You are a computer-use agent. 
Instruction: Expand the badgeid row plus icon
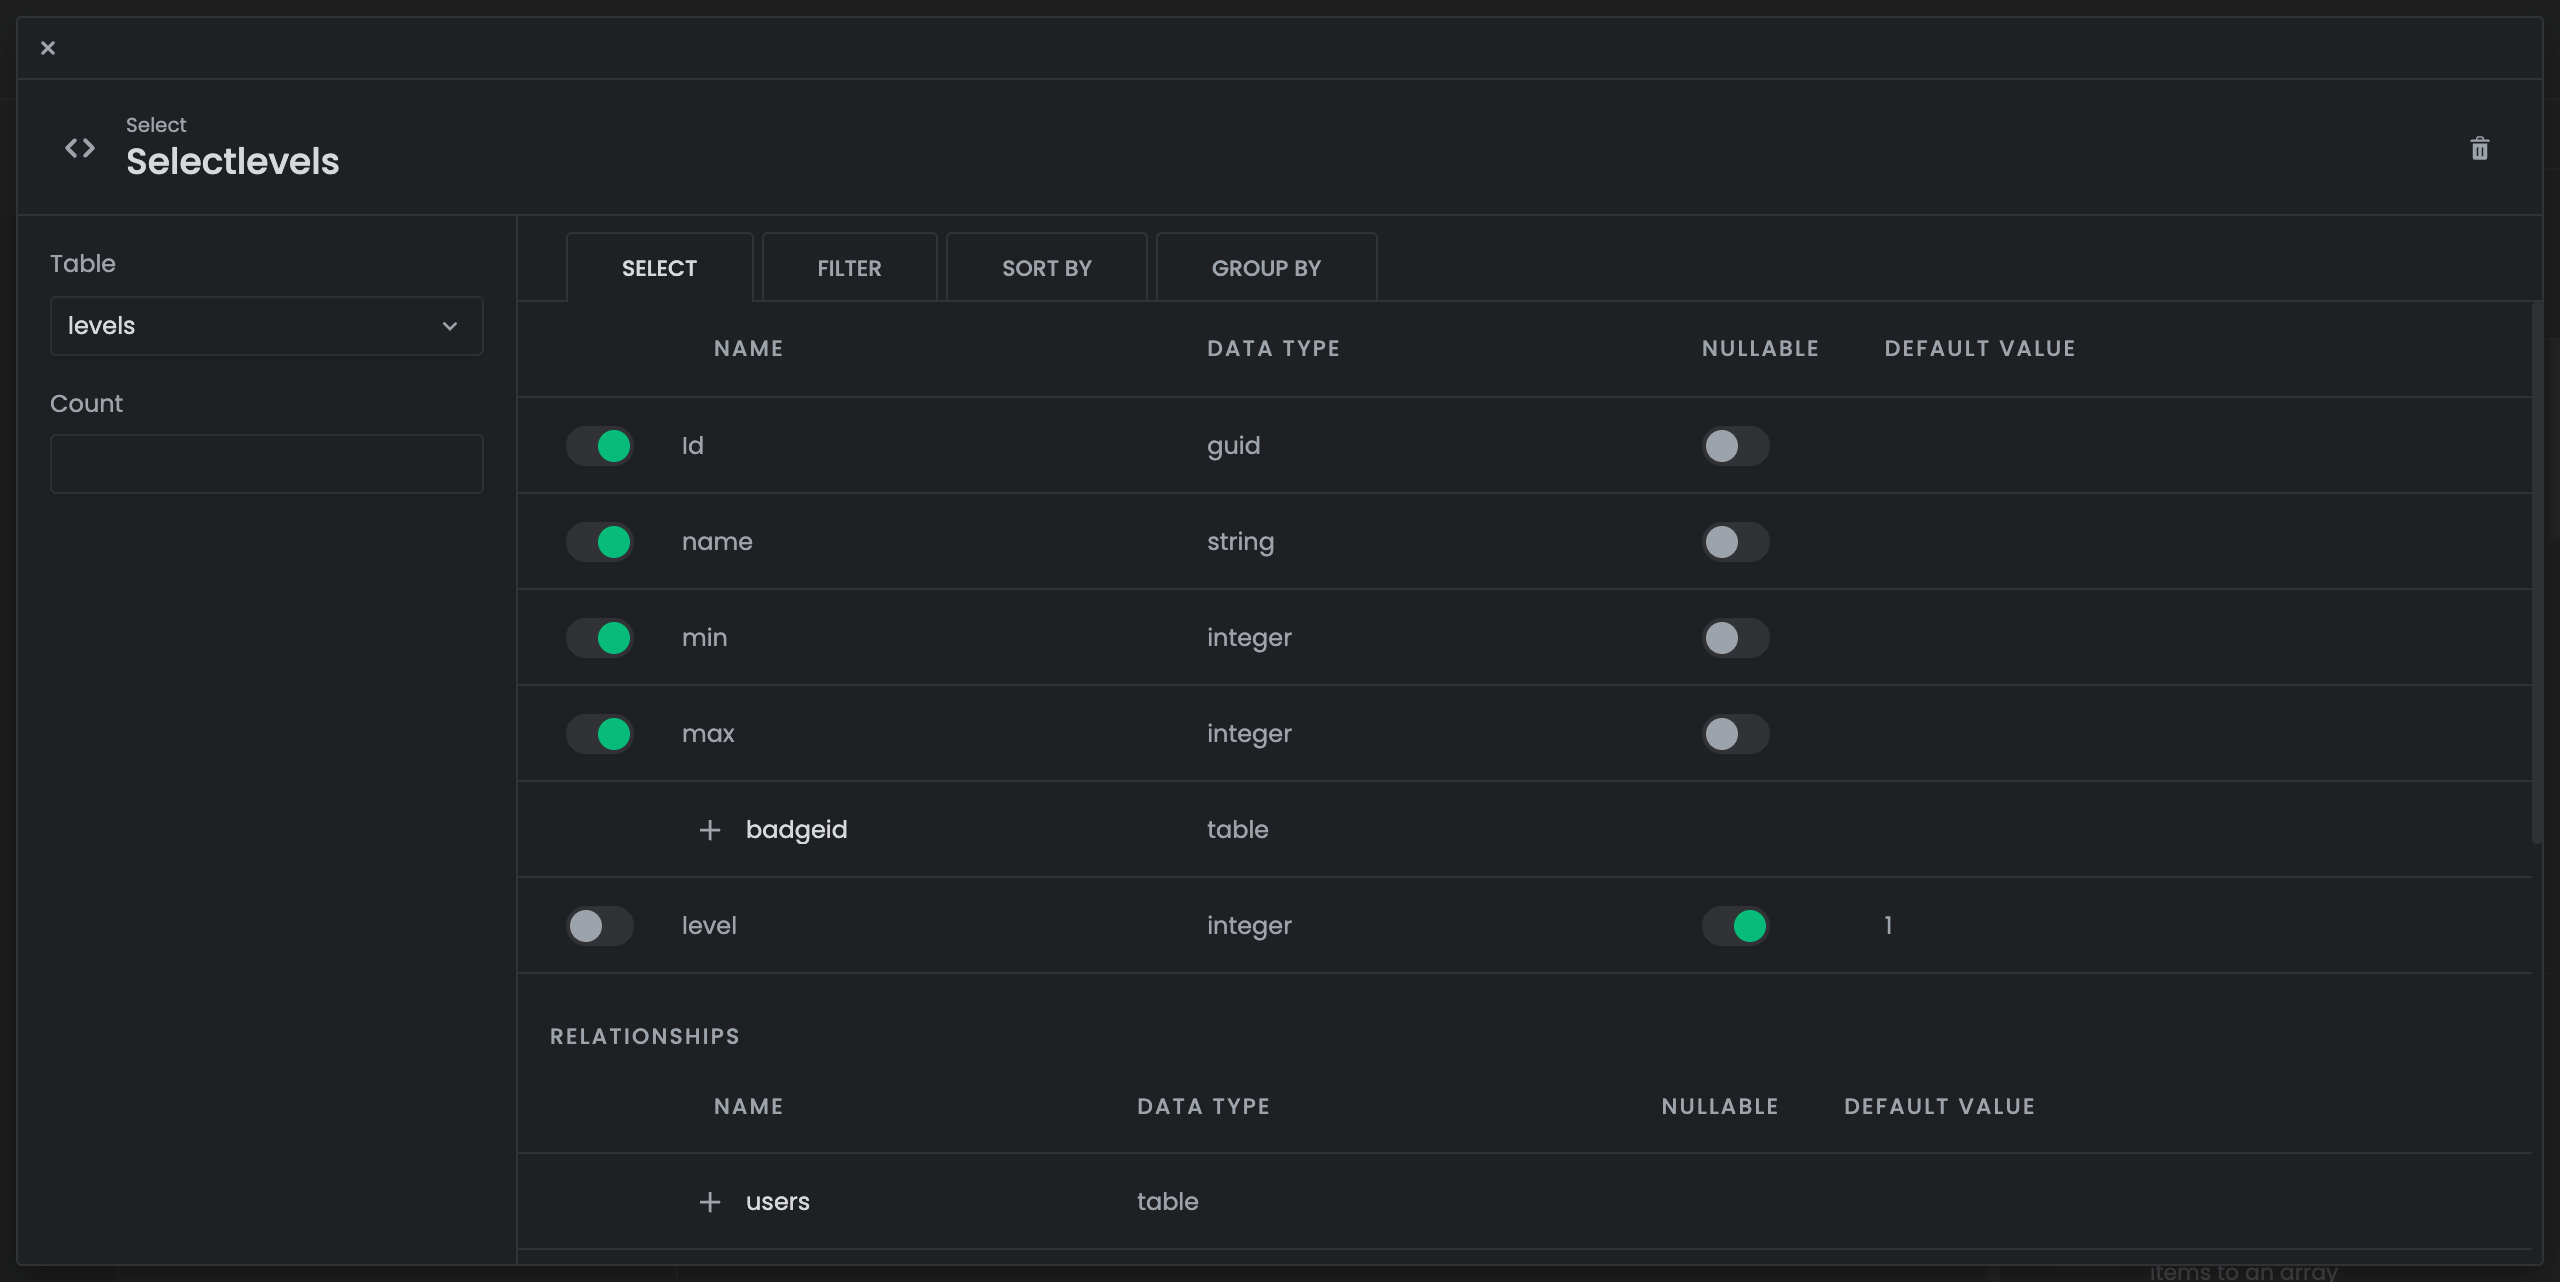(709, 830)
